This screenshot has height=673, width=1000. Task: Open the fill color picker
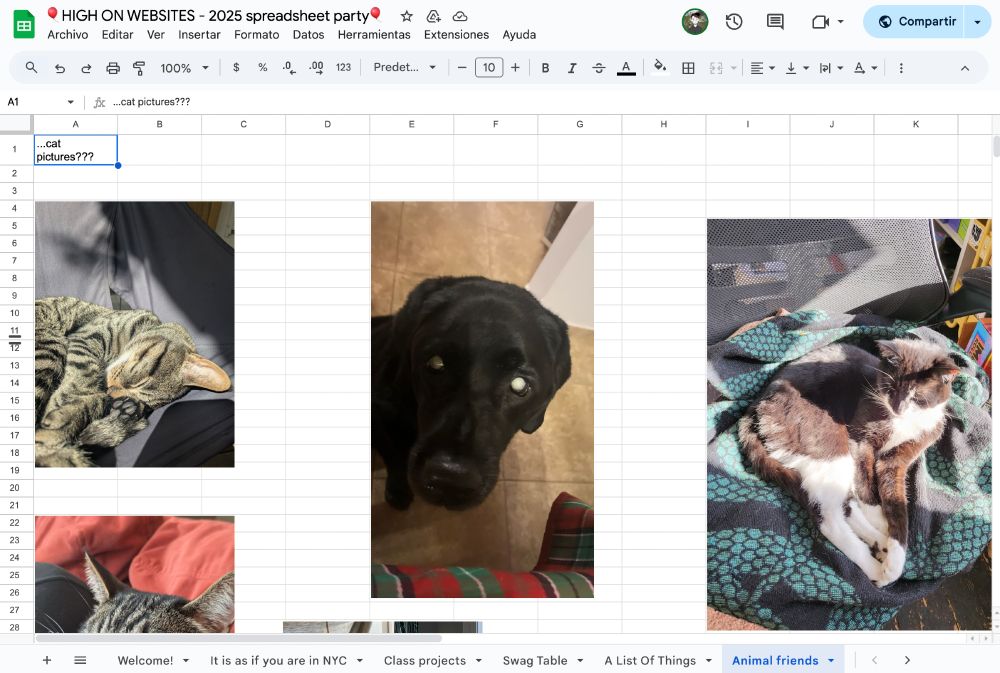coord(661,67)
